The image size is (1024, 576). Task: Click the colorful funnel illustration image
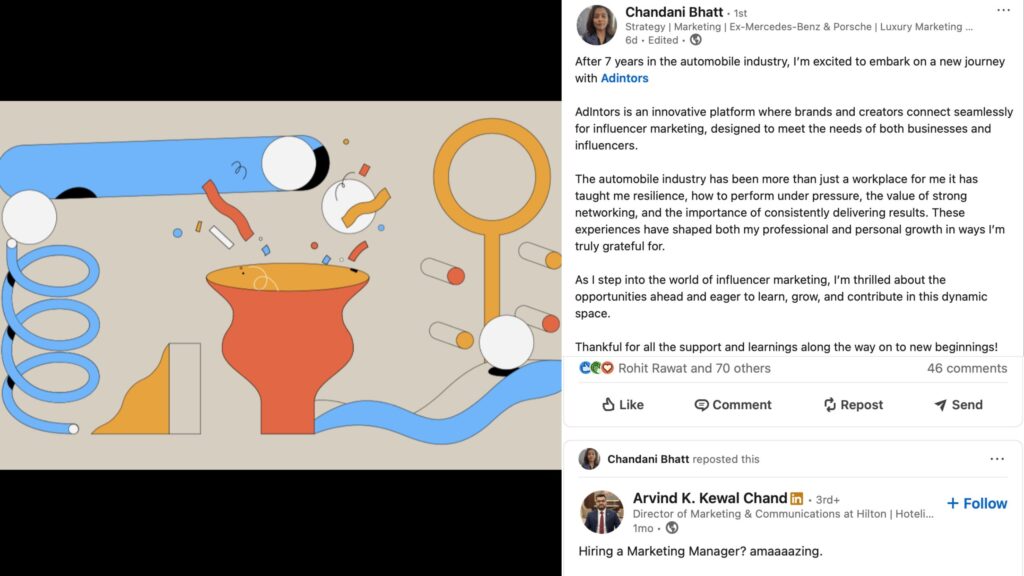pyautogui.click(x=281, y=285)
